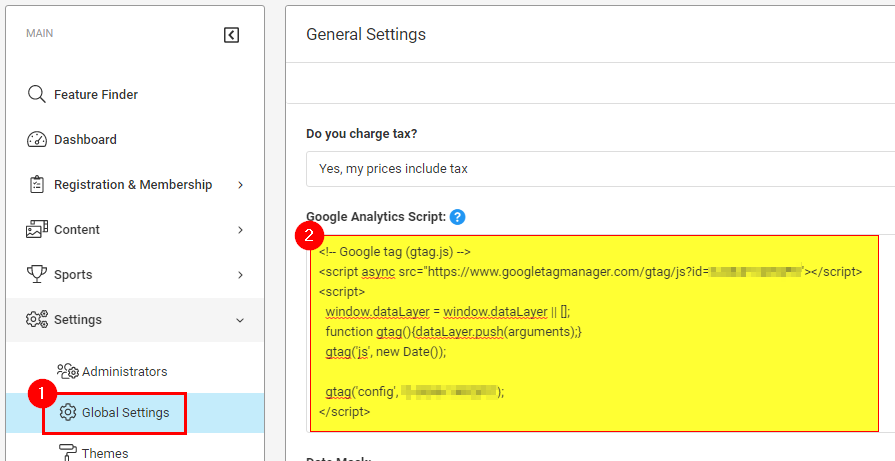Expand Registration & Membership chevron
This screenshot has height=461, width=895.
pos(240,185)
